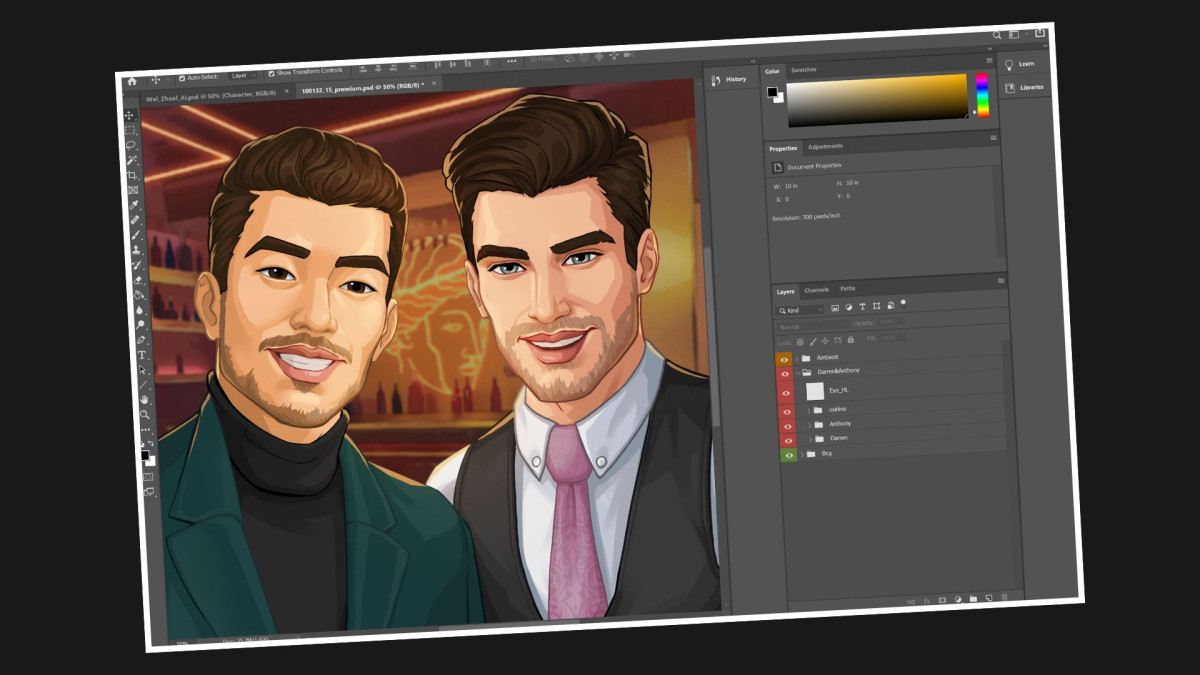This screenshot has width=1200, height=675.
Task: Select the Move tool in the toolbar
Action: point(129,116)
